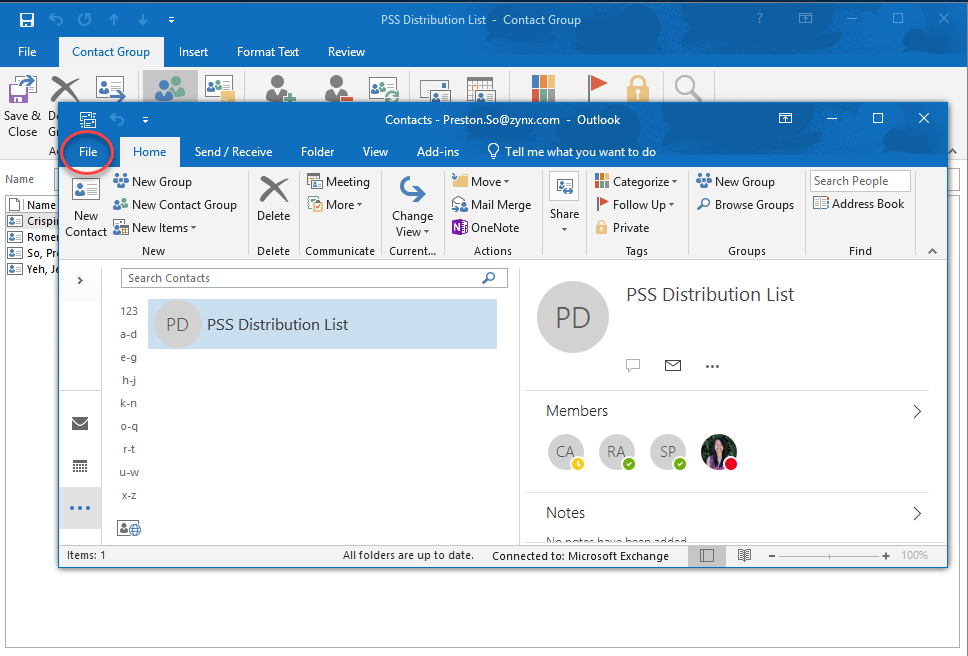
Task: Toggle Private lock in Contact Group ribbon
Action: click(x=638, y=88)
